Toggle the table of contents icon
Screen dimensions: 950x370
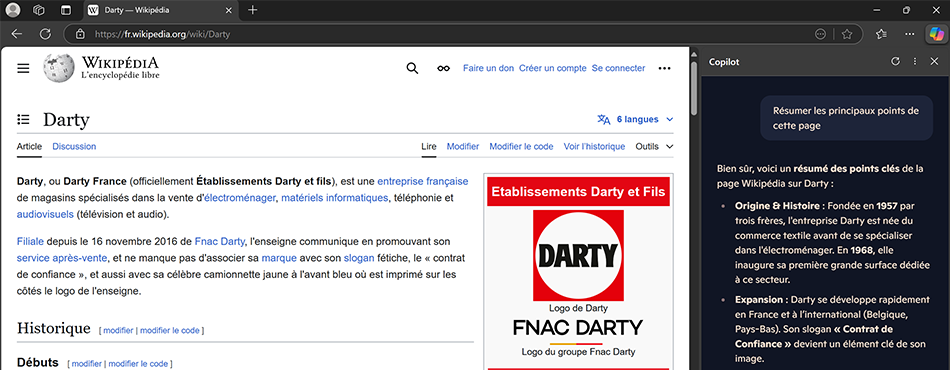(x=23, y=119)
